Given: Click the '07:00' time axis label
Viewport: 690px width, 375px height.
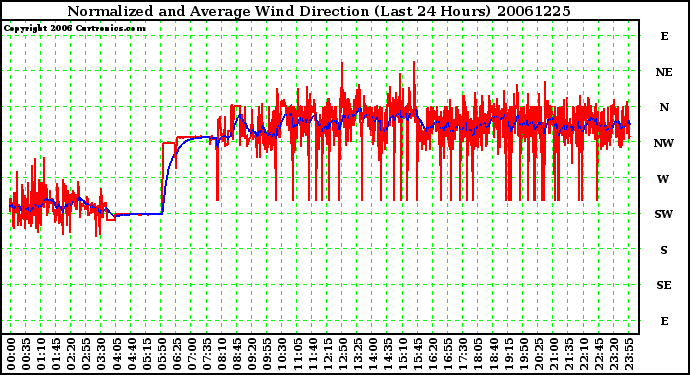Looking at the screenshot, I should pyautogui.click(x=192, y=354).
